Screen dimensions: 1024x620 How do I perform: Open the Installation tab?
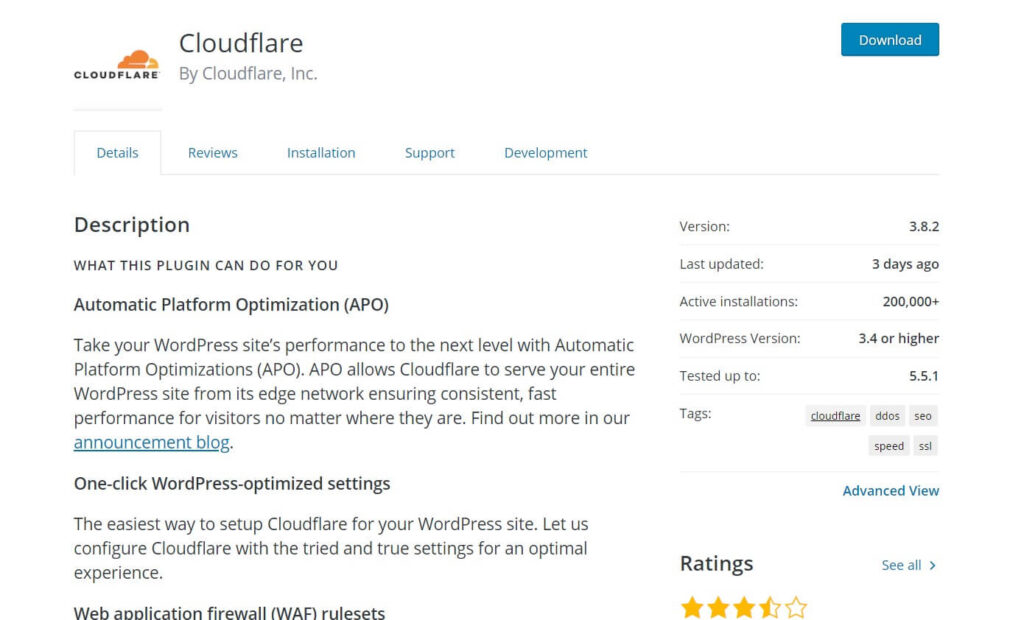[320, 152]
